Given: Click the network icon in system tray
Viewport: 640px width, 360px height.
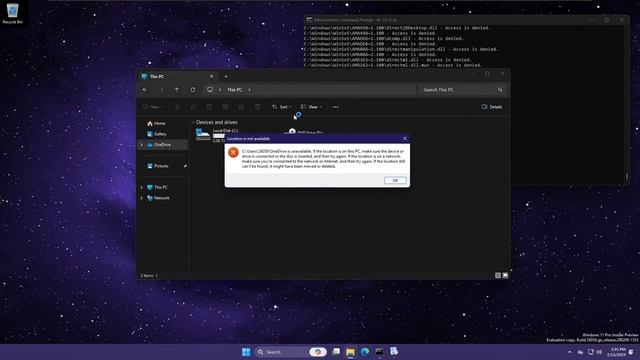Looking at the screenshot, I should (x=591, y=352).
